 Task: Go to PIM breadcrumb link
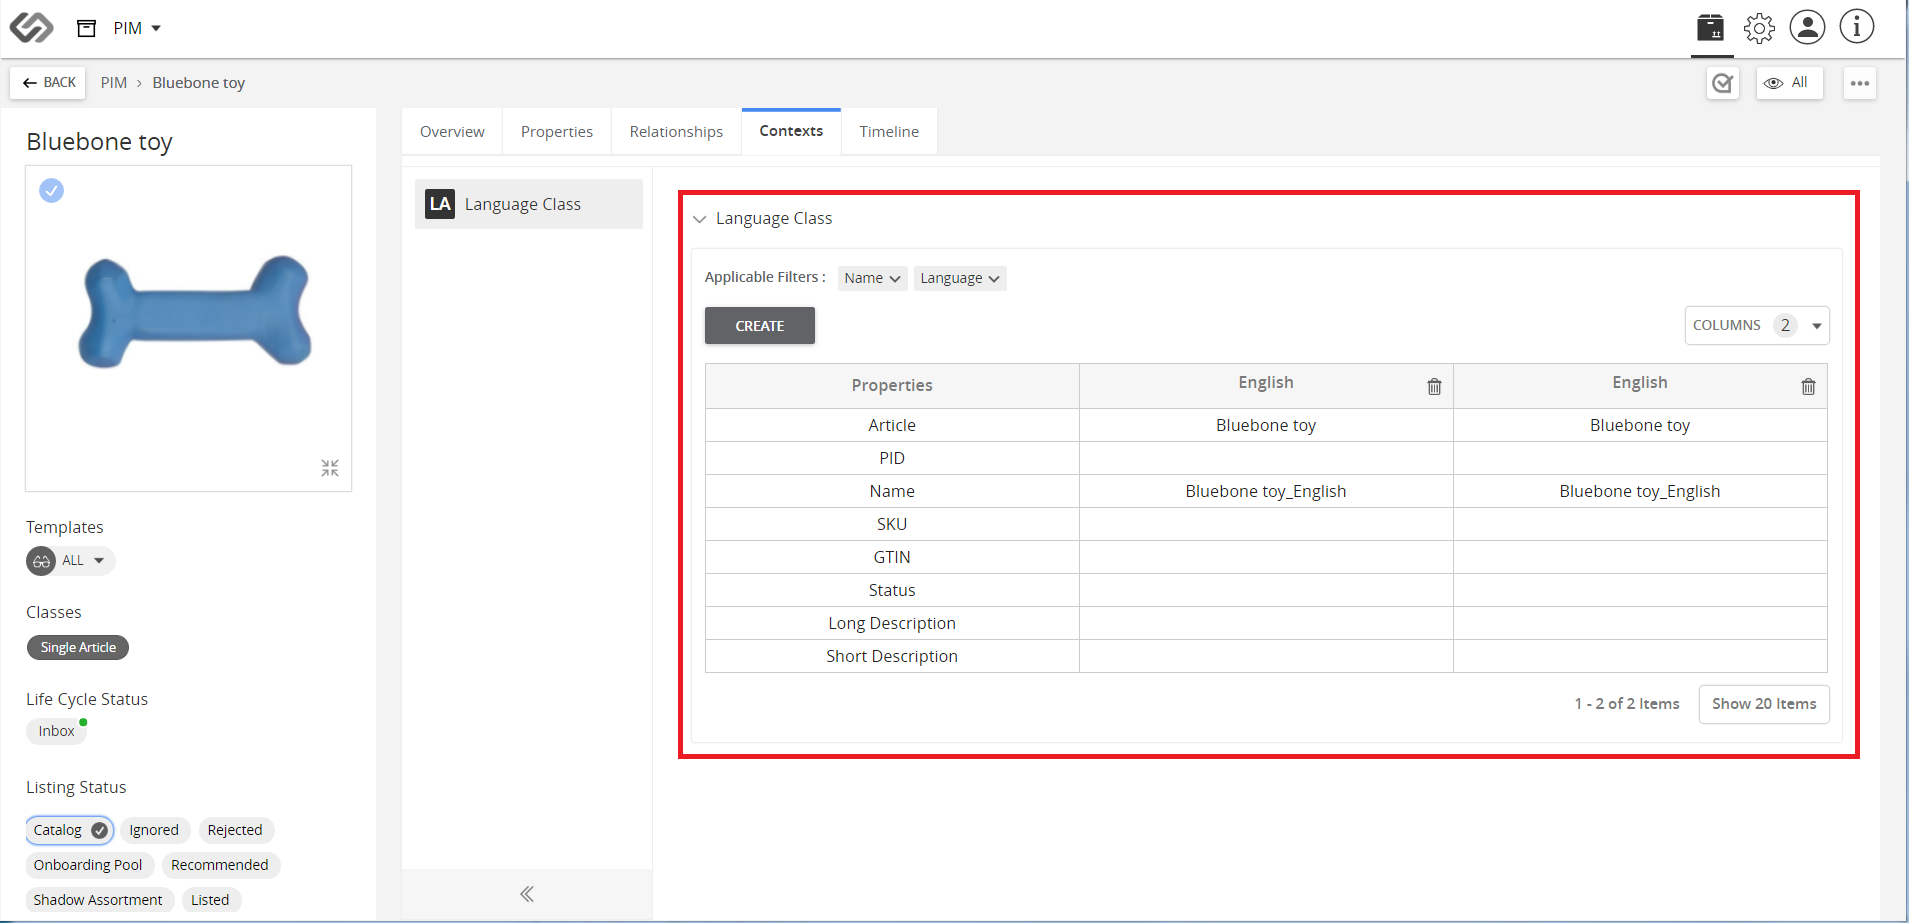pos(114,83)
